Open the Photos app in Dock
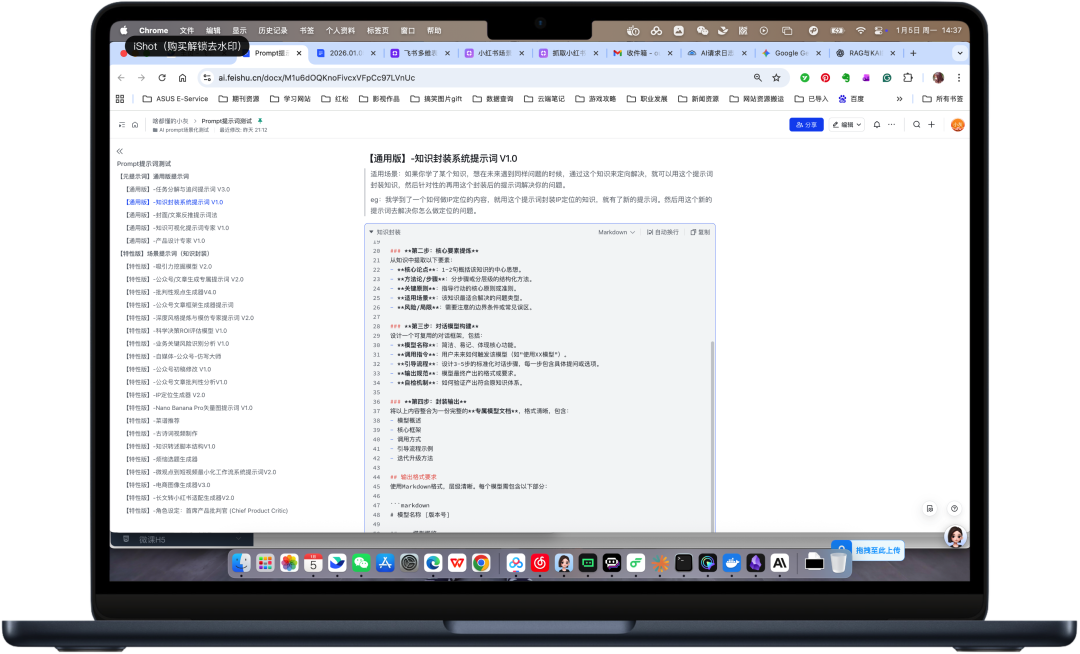Image resolution: width=1080 pixels, height=654 pixels. click(289, 563)
